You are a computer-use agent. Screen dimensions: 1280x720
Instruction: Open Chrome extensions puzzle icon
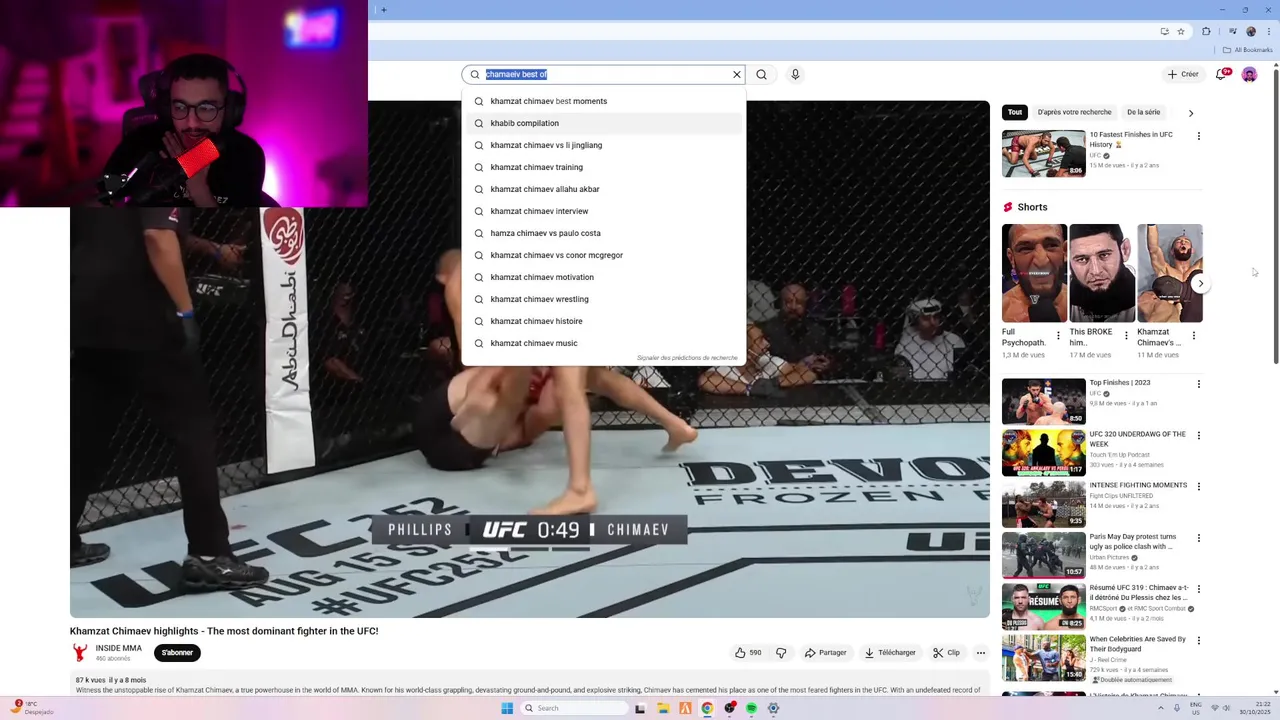point(1206,31)
